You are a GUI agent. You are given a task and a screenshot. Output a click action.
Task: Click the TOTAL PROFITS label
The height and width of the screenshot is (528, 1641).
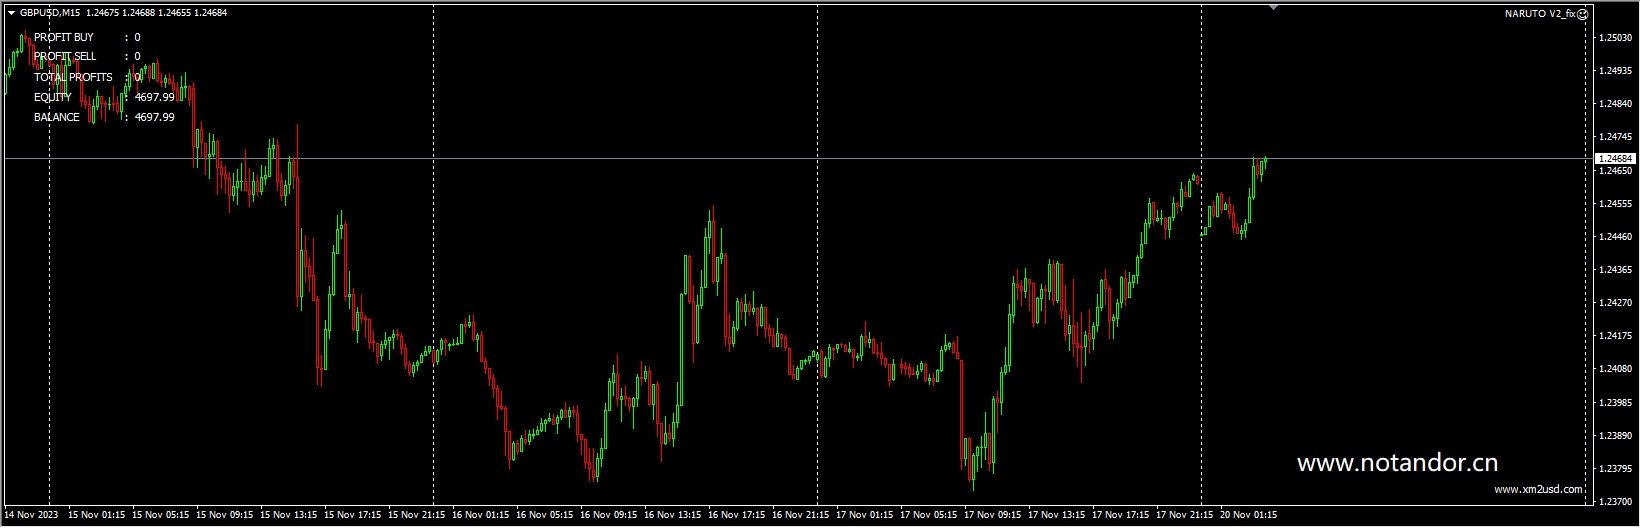[73, 77]
